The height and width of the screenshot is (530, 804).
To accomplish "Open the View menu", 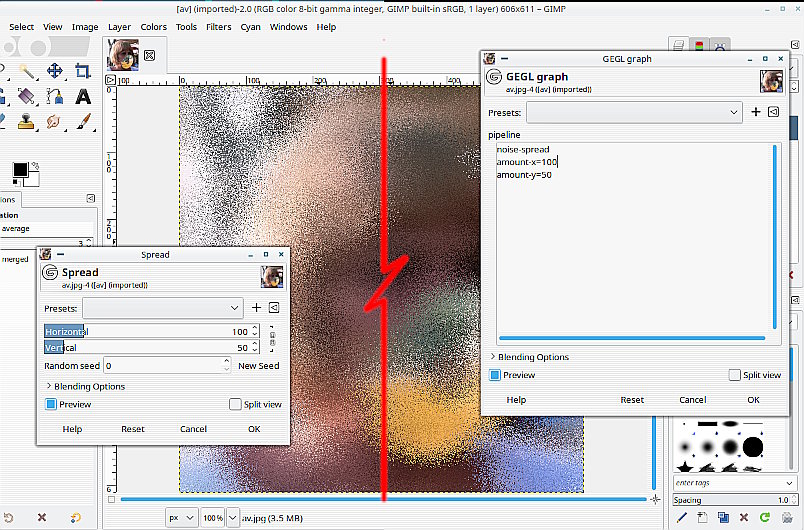I will (x=52, y=27).
